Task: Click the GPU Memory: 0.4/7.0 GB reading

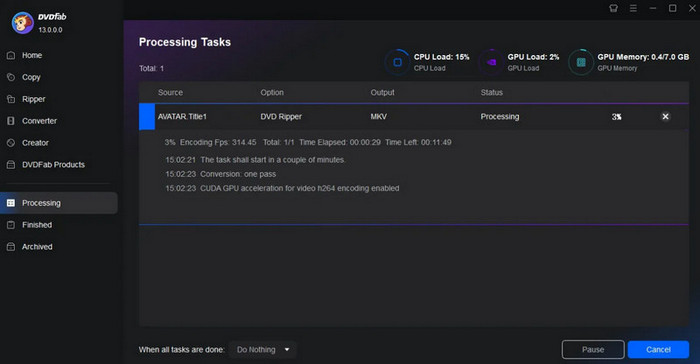Action: click(x=643, y=57)
